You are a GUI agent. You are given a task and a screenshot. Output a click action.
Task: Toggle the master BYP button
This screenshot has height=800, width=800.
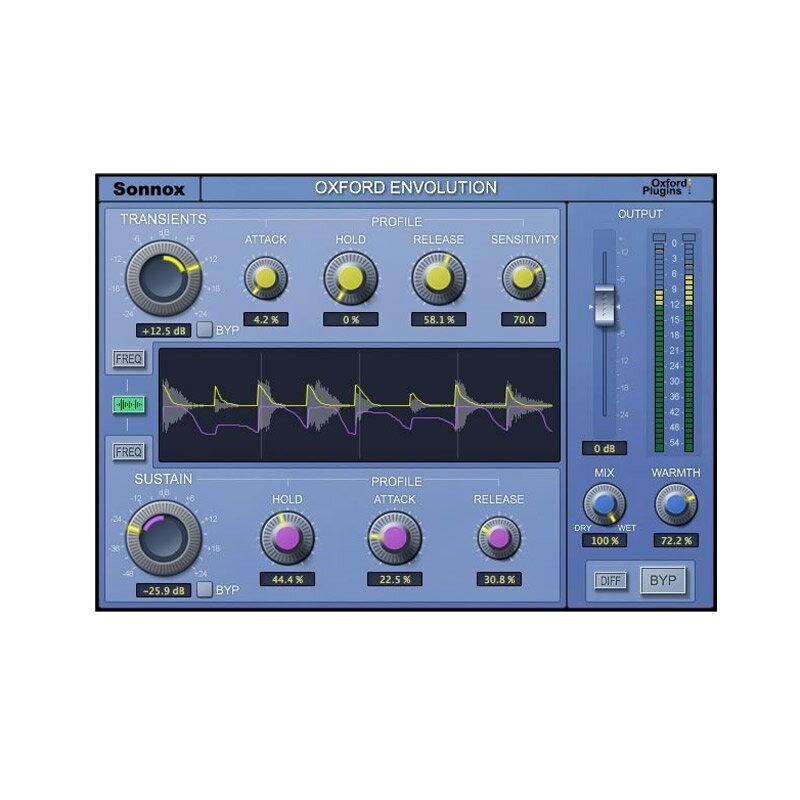click(x=663, y=581)
